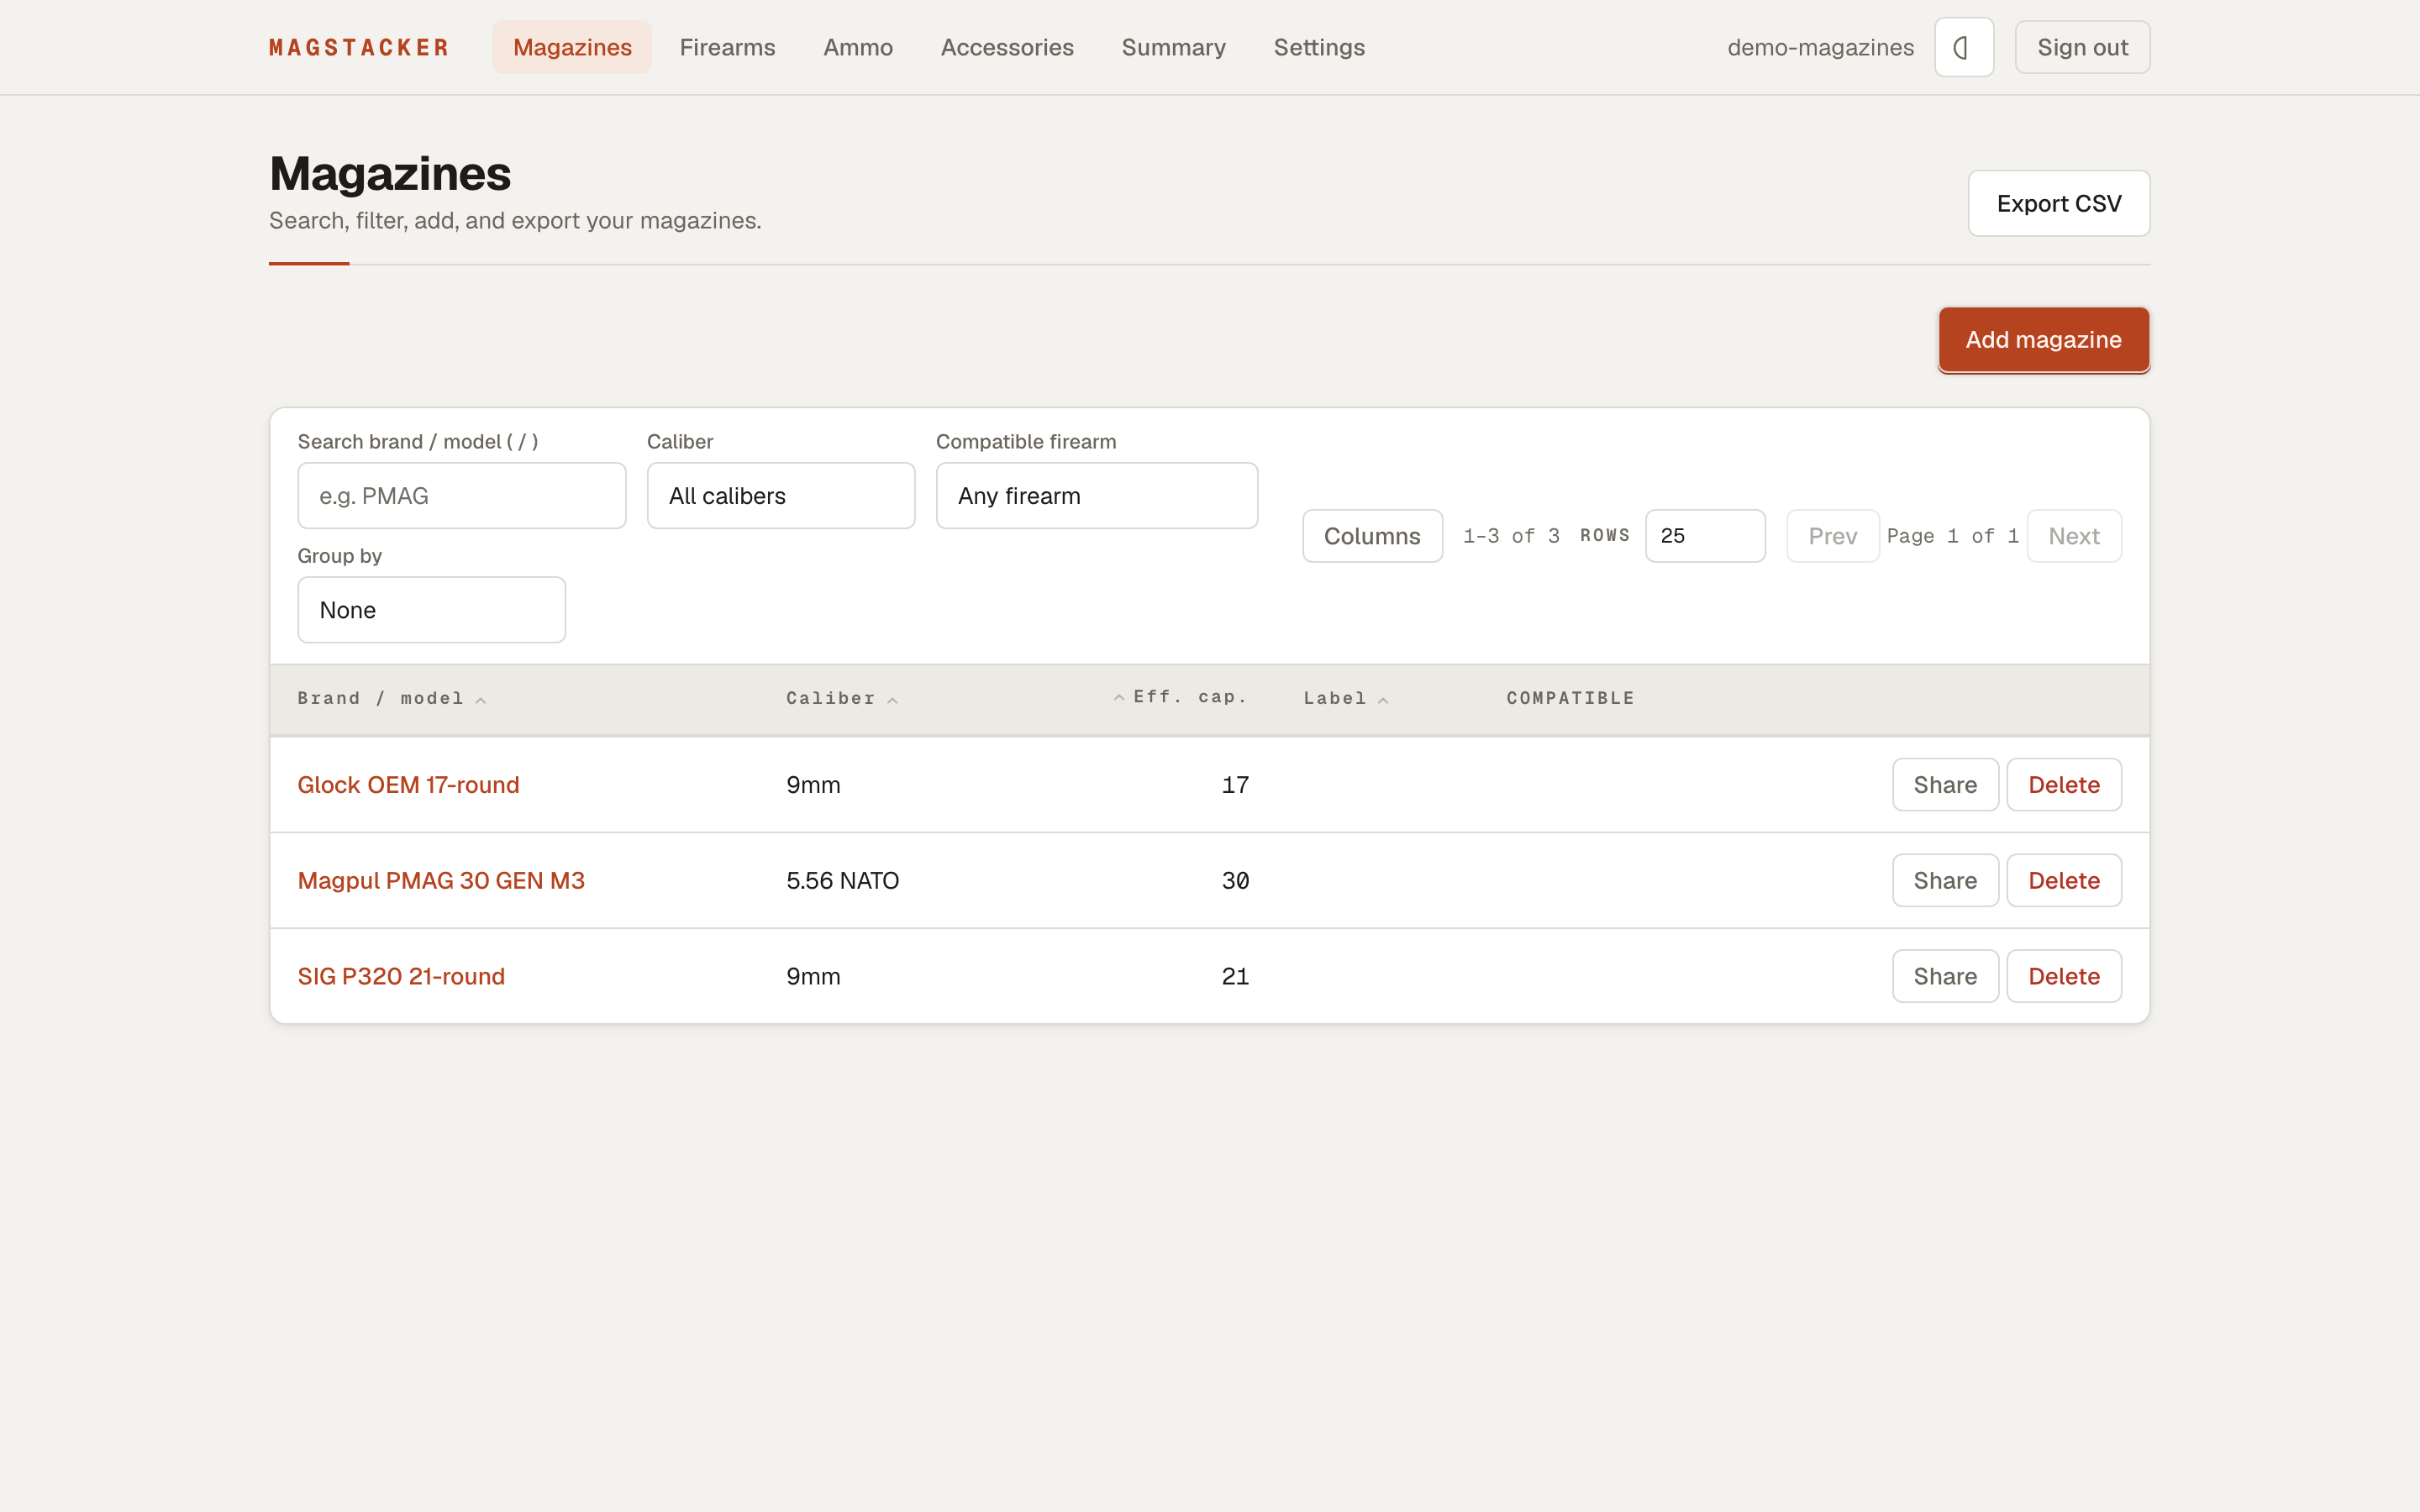This screenshot has height=1512, width=2420.
Task: Focus the brand/model search field
Action: (462, 495)
